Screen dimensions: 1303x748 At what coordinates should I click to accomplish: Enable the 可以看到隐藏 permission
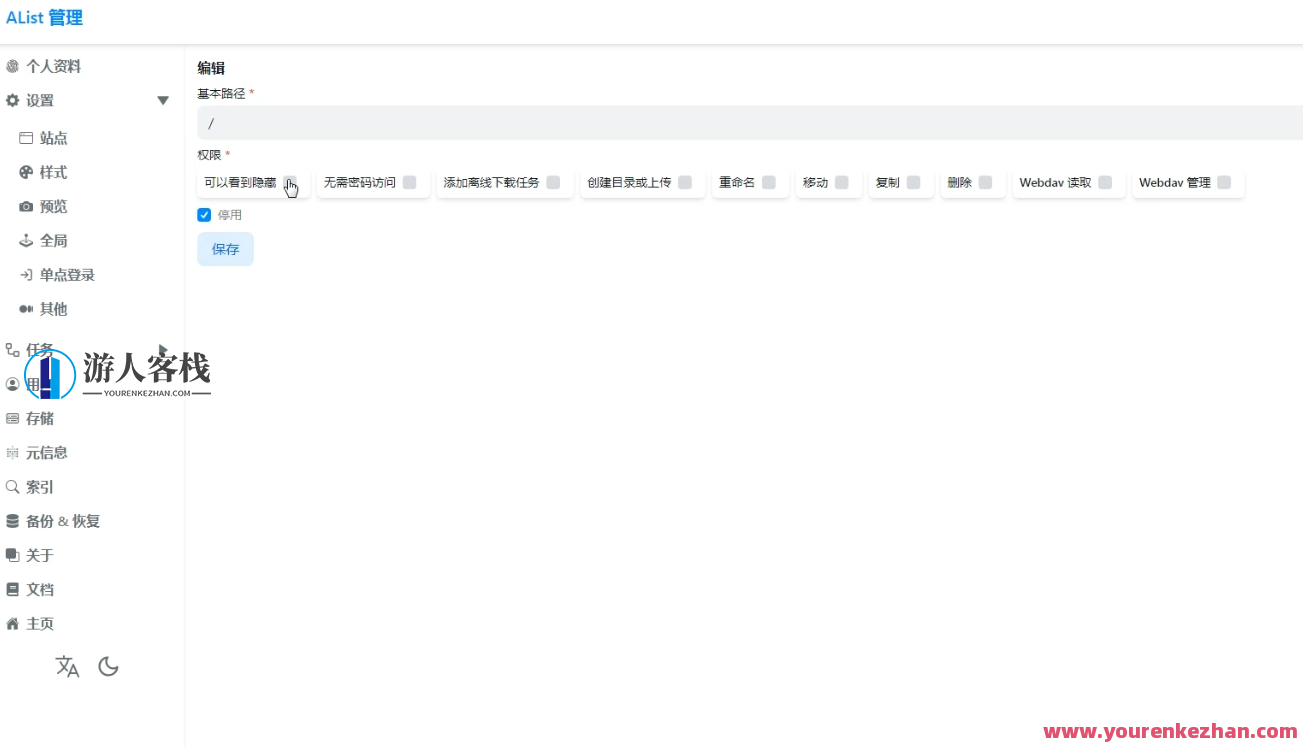pos(291,183)
